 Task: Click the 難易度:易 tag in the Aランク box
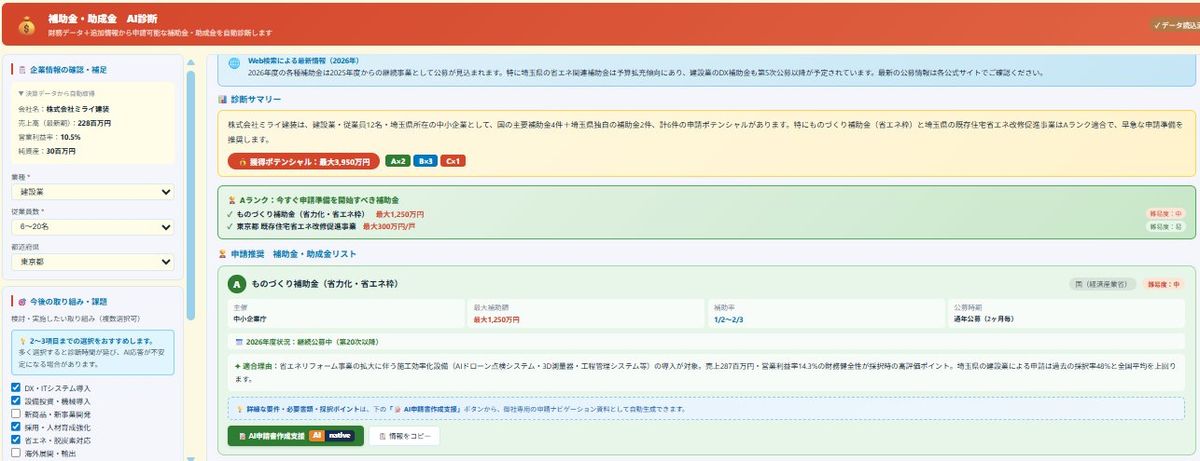[x=1165, y=228]
